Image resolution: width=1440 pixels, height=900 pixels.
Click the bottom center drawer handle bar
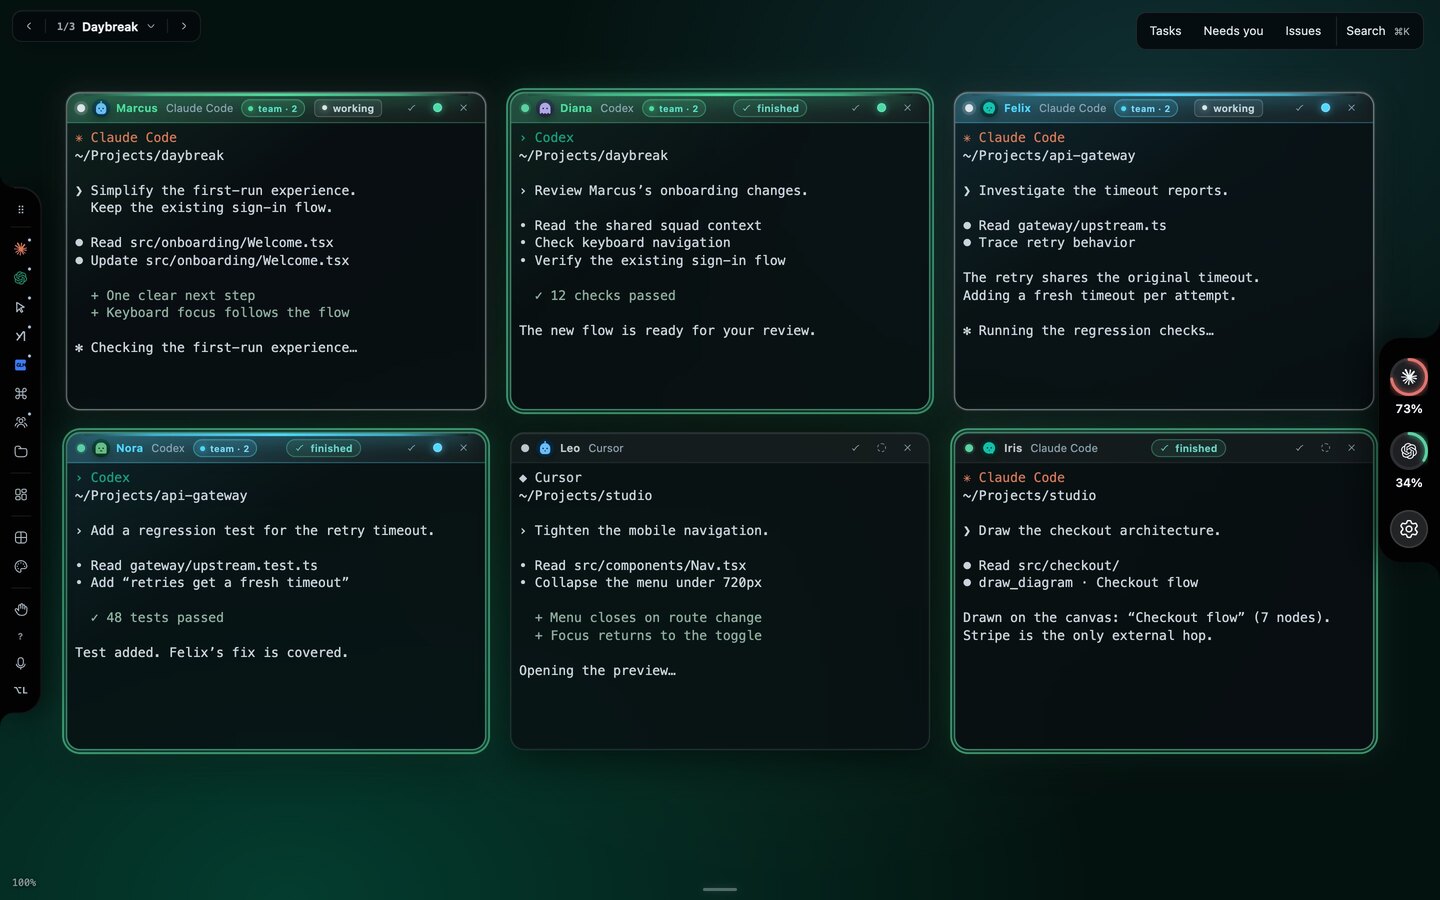[720, 889]
